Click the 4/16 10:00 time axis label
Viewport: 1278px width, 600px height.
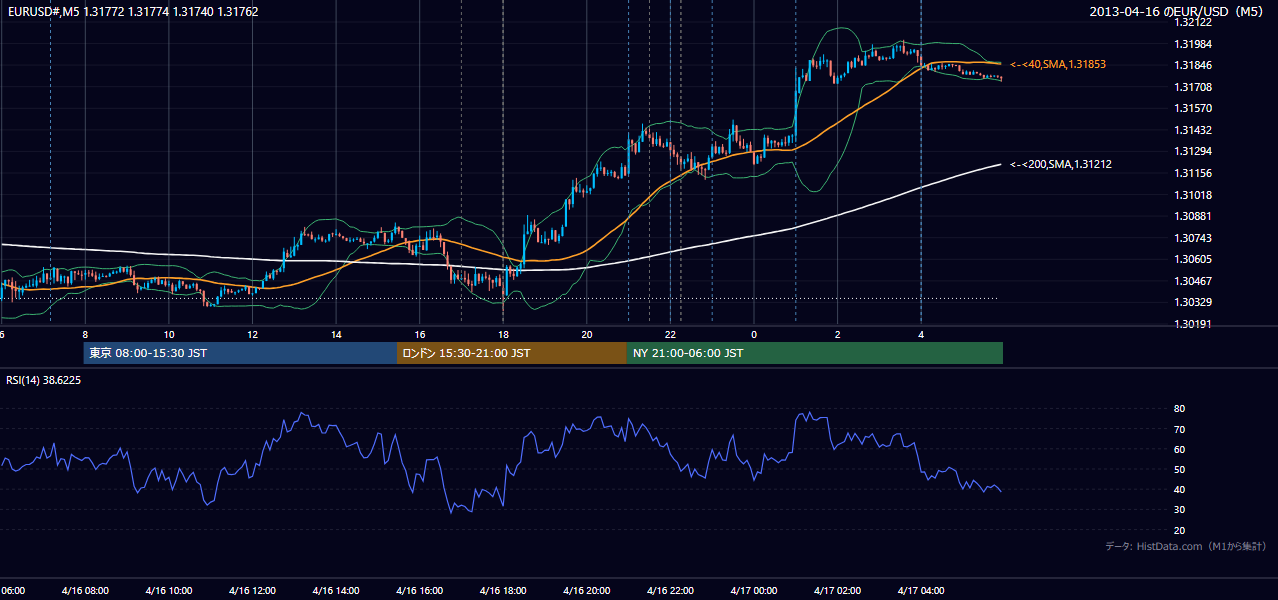(x=169, y=591)
